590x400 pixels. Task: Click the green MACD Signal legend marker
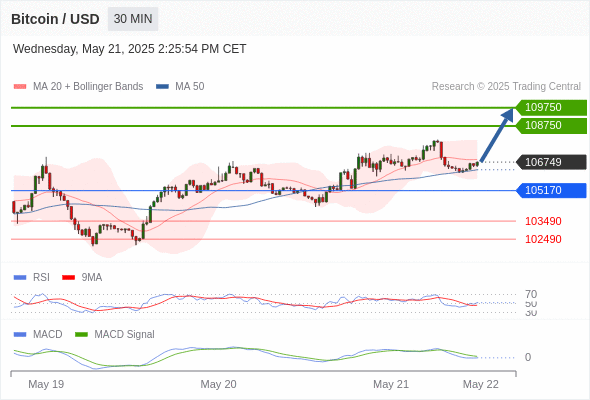pos(81,335)
